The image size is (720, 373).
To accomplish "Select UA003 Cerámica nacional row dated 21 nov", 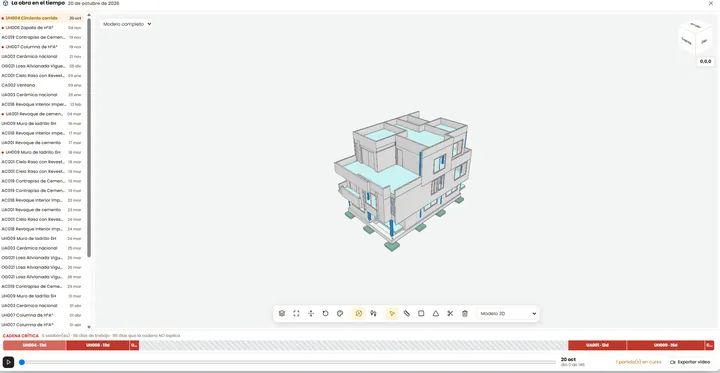I will tap(42, 57).
